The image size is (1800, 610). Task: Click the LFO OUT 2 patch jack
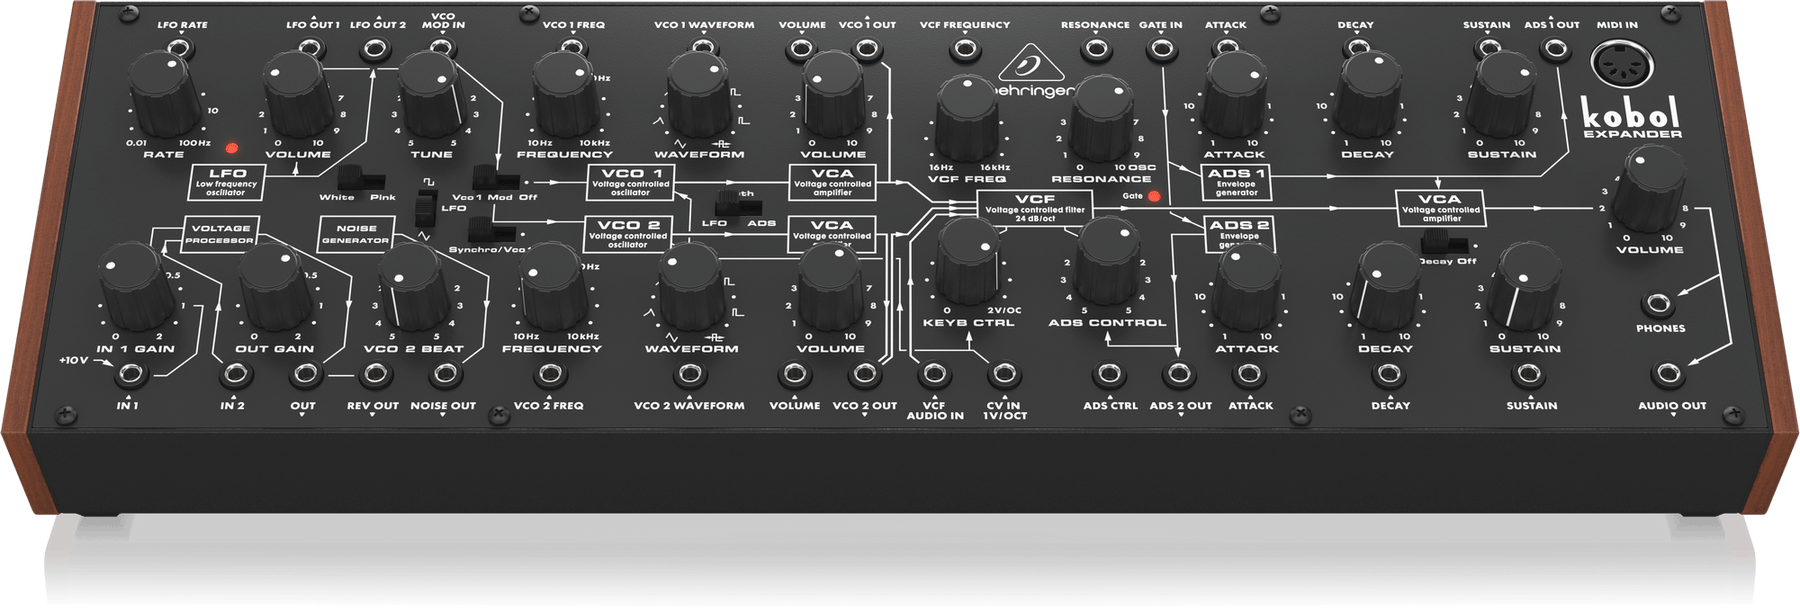coord(376,48)
